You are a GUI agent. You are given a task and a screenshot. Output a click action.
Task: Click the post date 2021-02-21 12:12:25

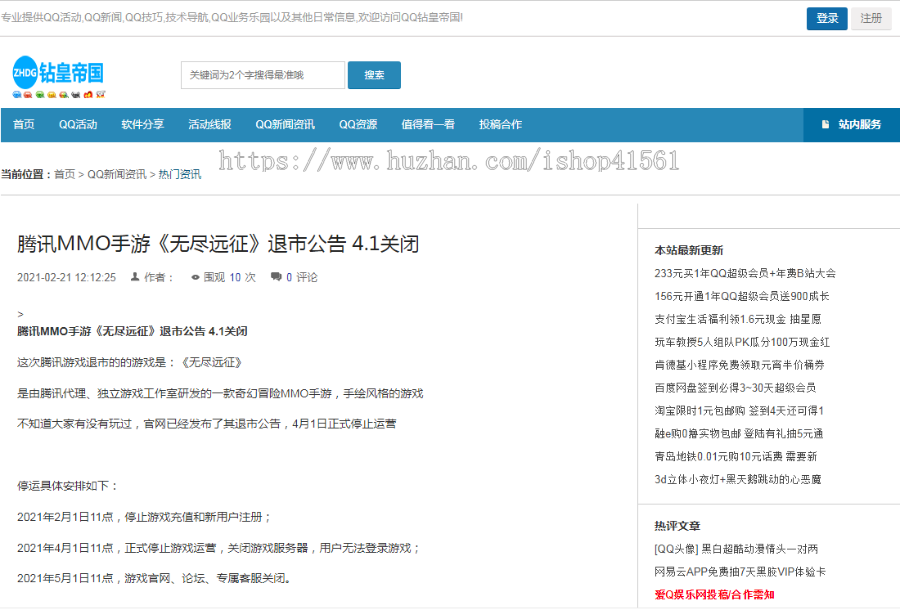[67, 277]
